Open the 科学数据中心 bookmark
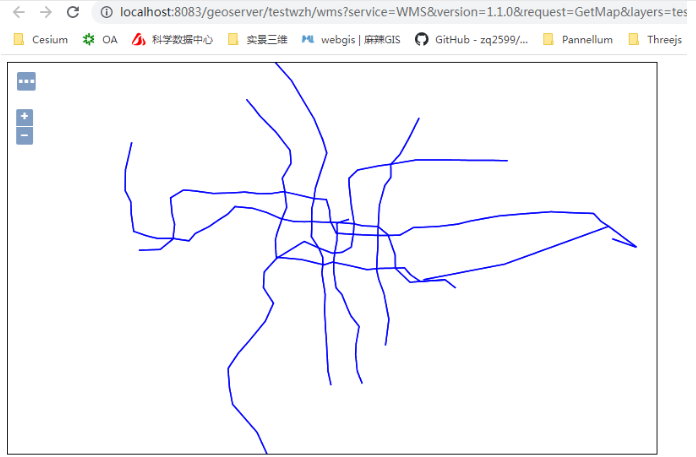The image size is (696, 457). click(x=172, y=39)
